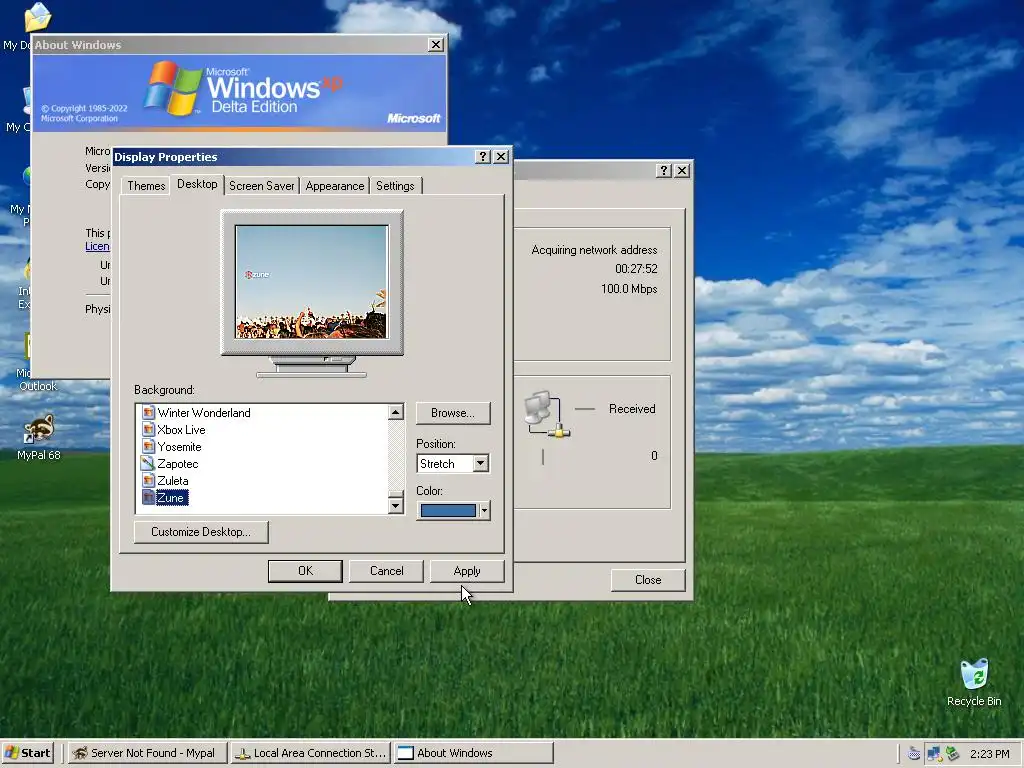This screenshot has height=768, width=1024.
Task: Click the safely remove hardware tray icon
Action: click(952, 754)
